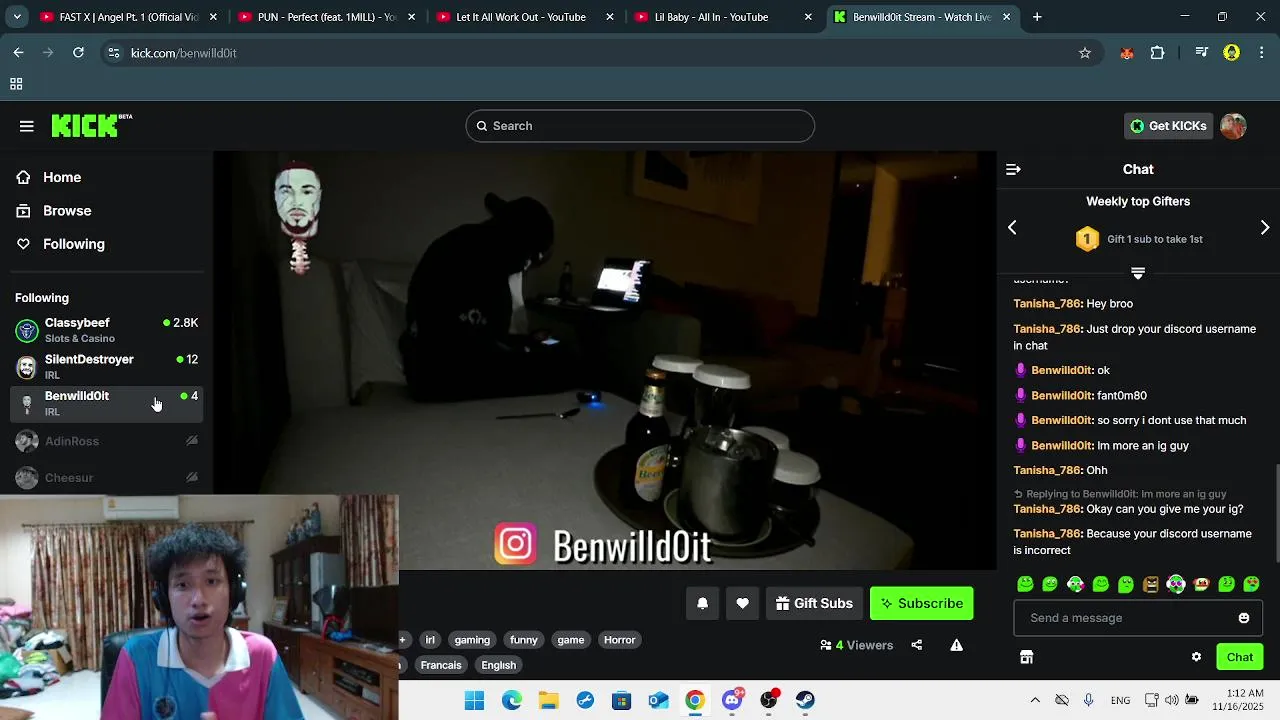Show hidden system tray icons
1280x720 pixels.
pyautogui.click(x=1035, y=700)
